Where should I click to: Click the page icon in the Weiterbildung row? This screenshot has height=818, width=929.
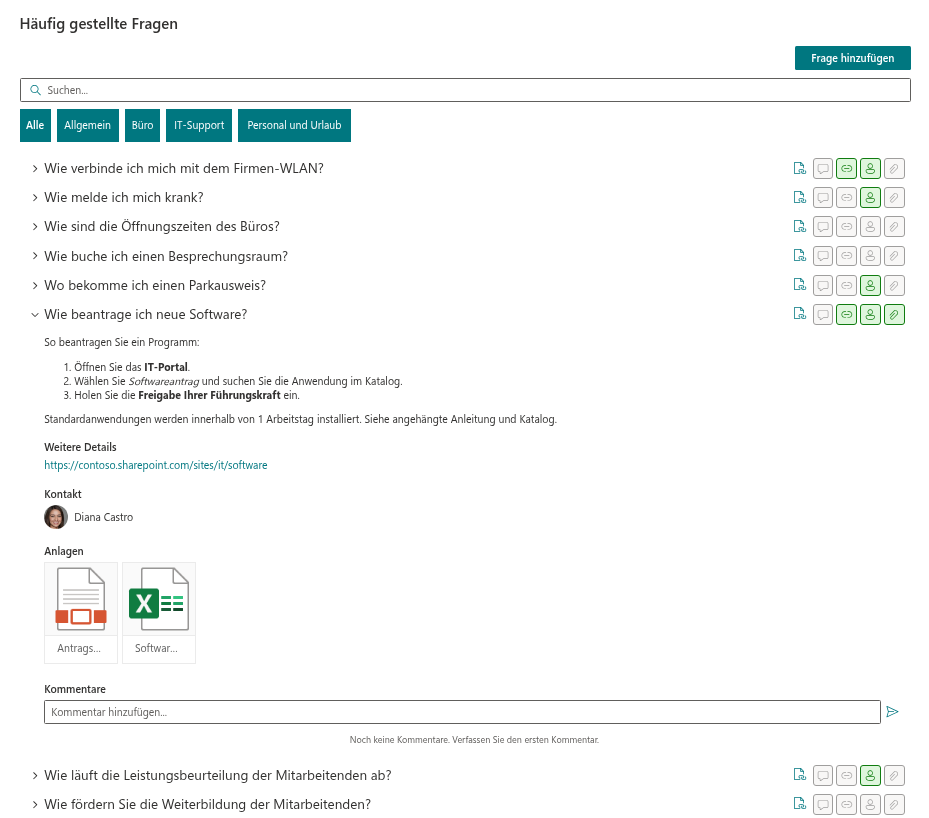pyautogui.click(x=800, y=804)
